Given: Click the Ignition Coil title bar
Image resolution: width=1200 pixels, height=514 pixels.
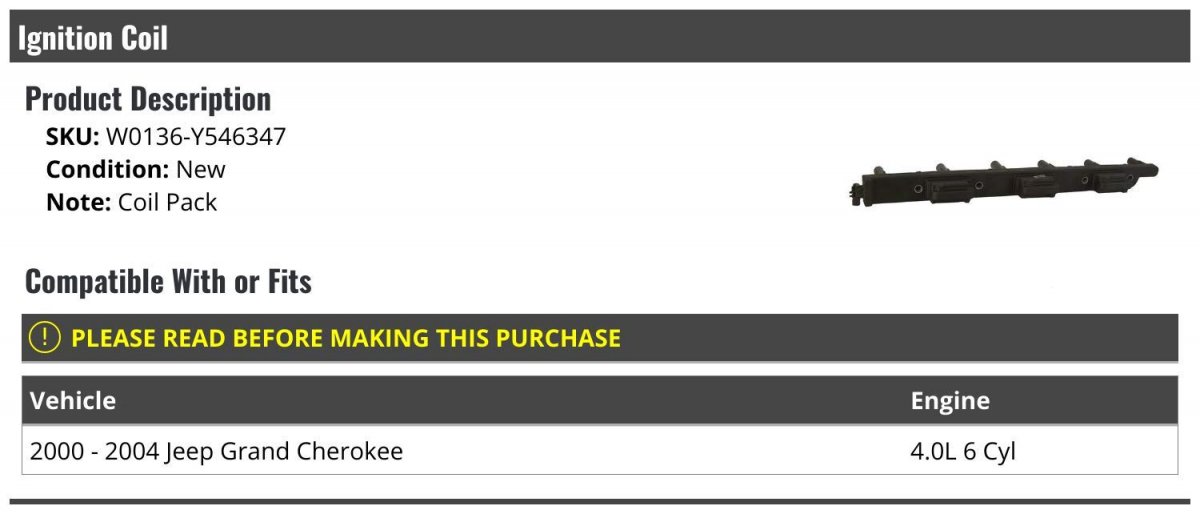Looking at the screenshot, I should [600, 38].
